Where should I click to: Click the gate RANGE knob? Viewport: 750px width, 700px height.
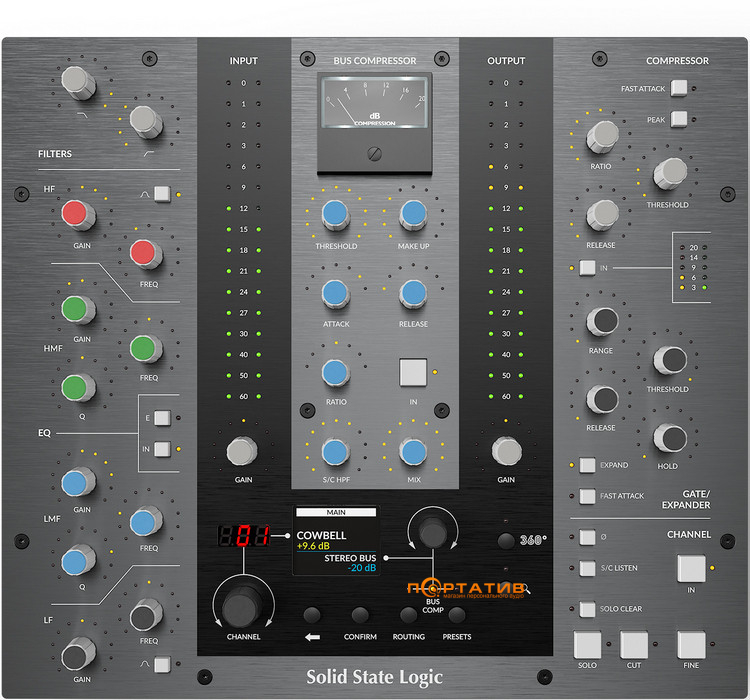pyautogui.click(x=602, y=321)
